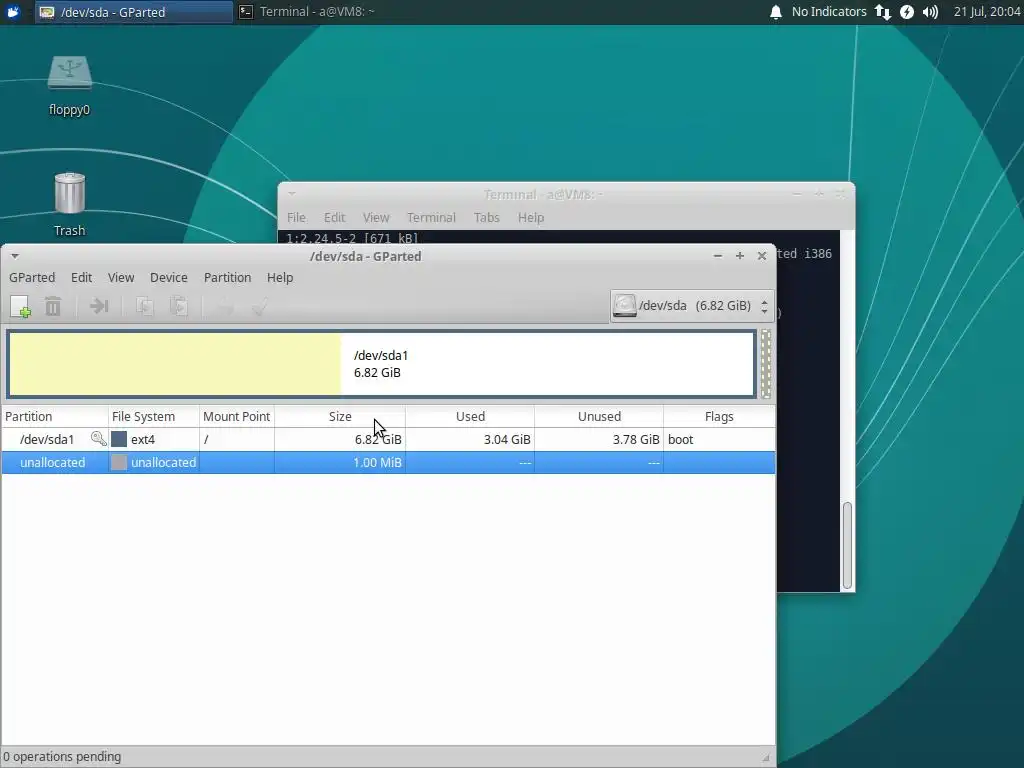Viewport: 1024px width, 768px height.
Task: Open the Xfce applications menu icon
Action: pyautogui.click(x=13, y=12)
